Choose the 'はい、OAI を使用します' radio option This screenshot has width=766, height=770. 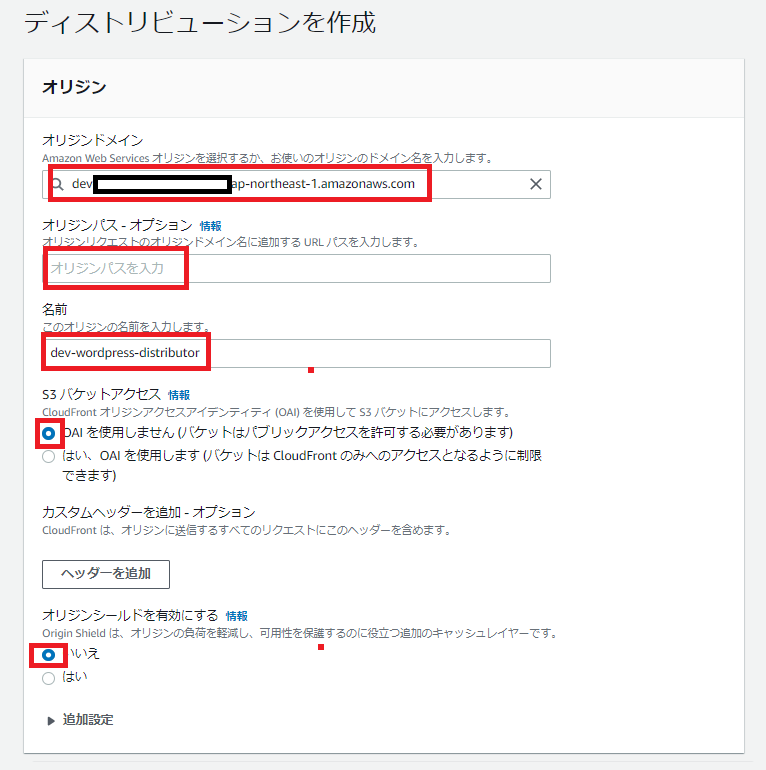49,457
